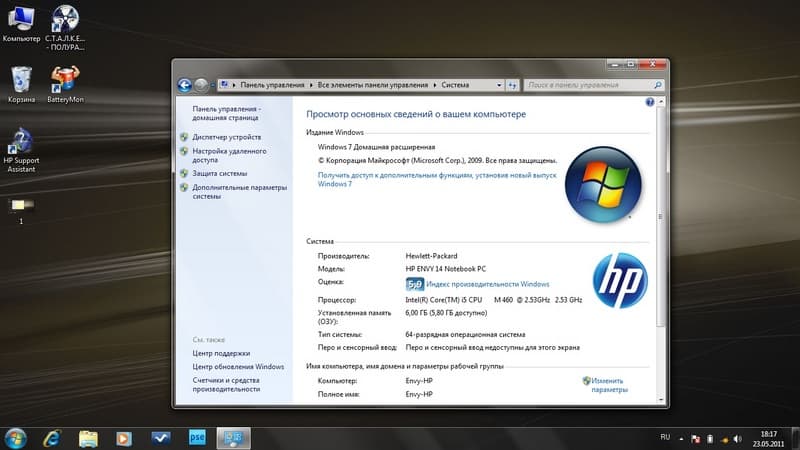Click the search magnifier icon
Image resolution: width=800 pixels, height=450 pixels.
(658, 85)
